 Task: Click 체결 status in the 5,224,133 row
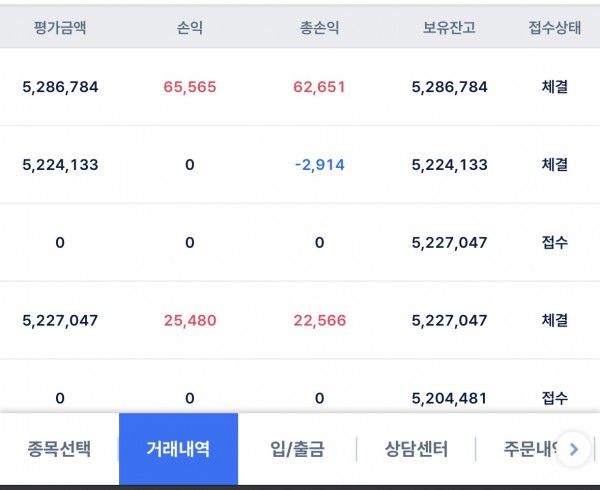[x=555, y=165]
